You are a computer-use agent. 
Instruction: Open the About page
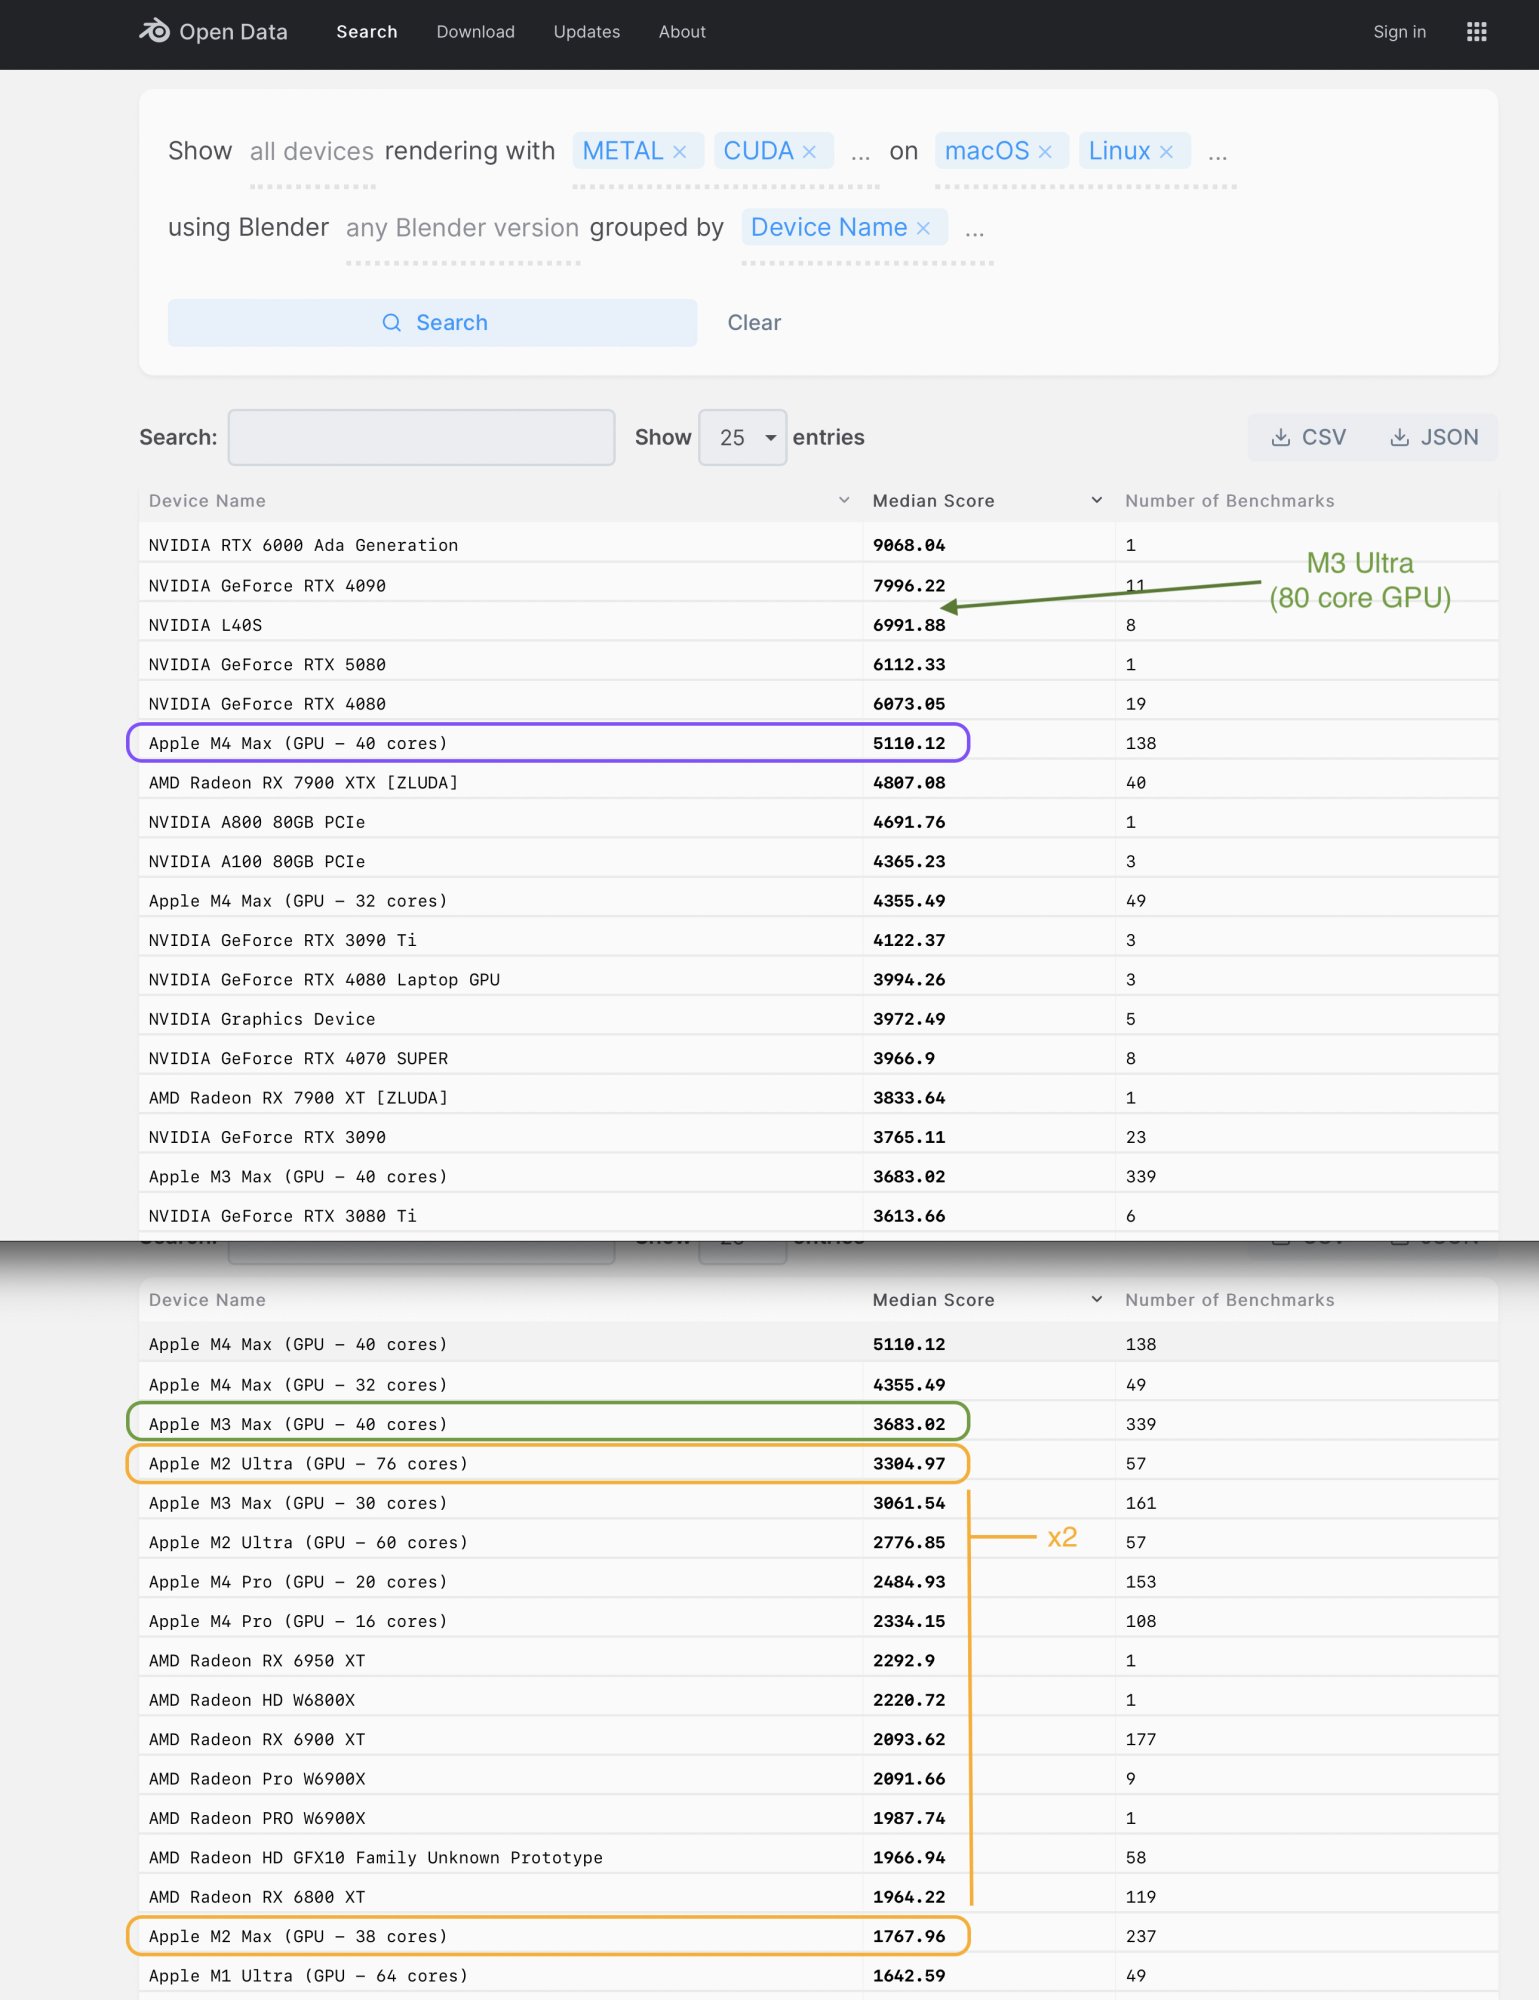(x=682, y=32)
